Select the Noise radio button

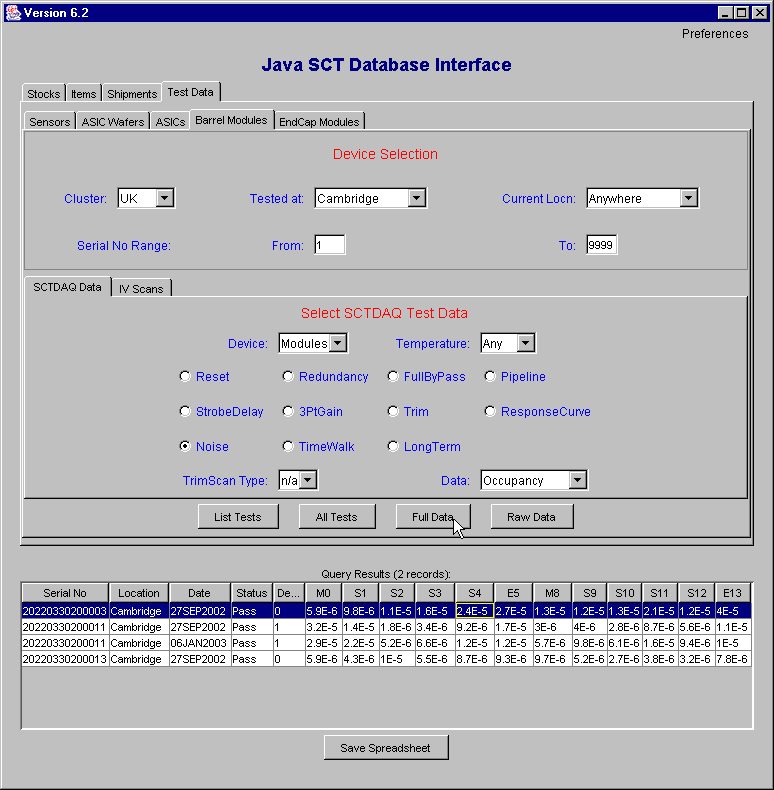pyautogui.click(x=185, y=446)
